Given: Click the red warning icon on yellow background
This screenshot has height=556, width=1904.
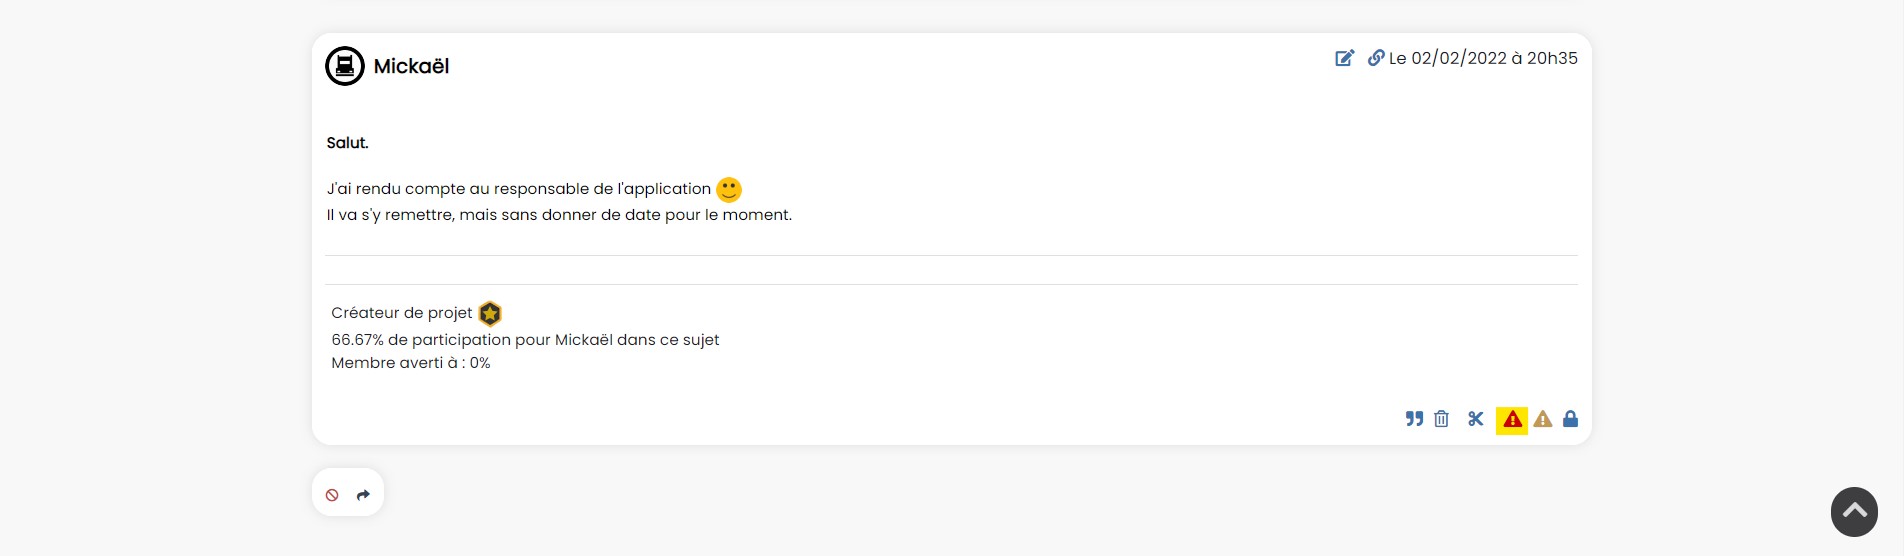Looking at the screenshot, I should [1512, 420].
